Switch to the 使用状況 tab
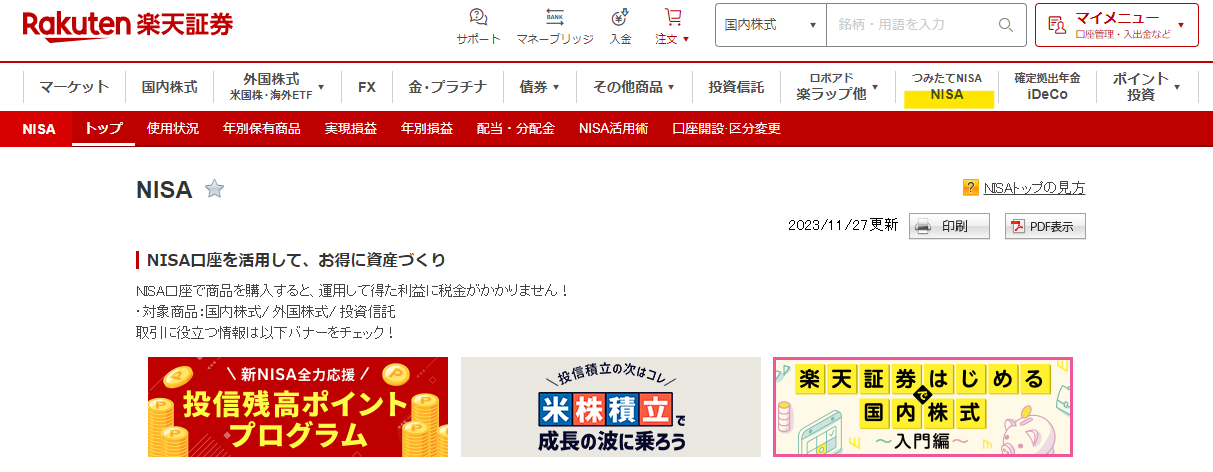Viewport: 1213px width, 472px height. (173, 128)
